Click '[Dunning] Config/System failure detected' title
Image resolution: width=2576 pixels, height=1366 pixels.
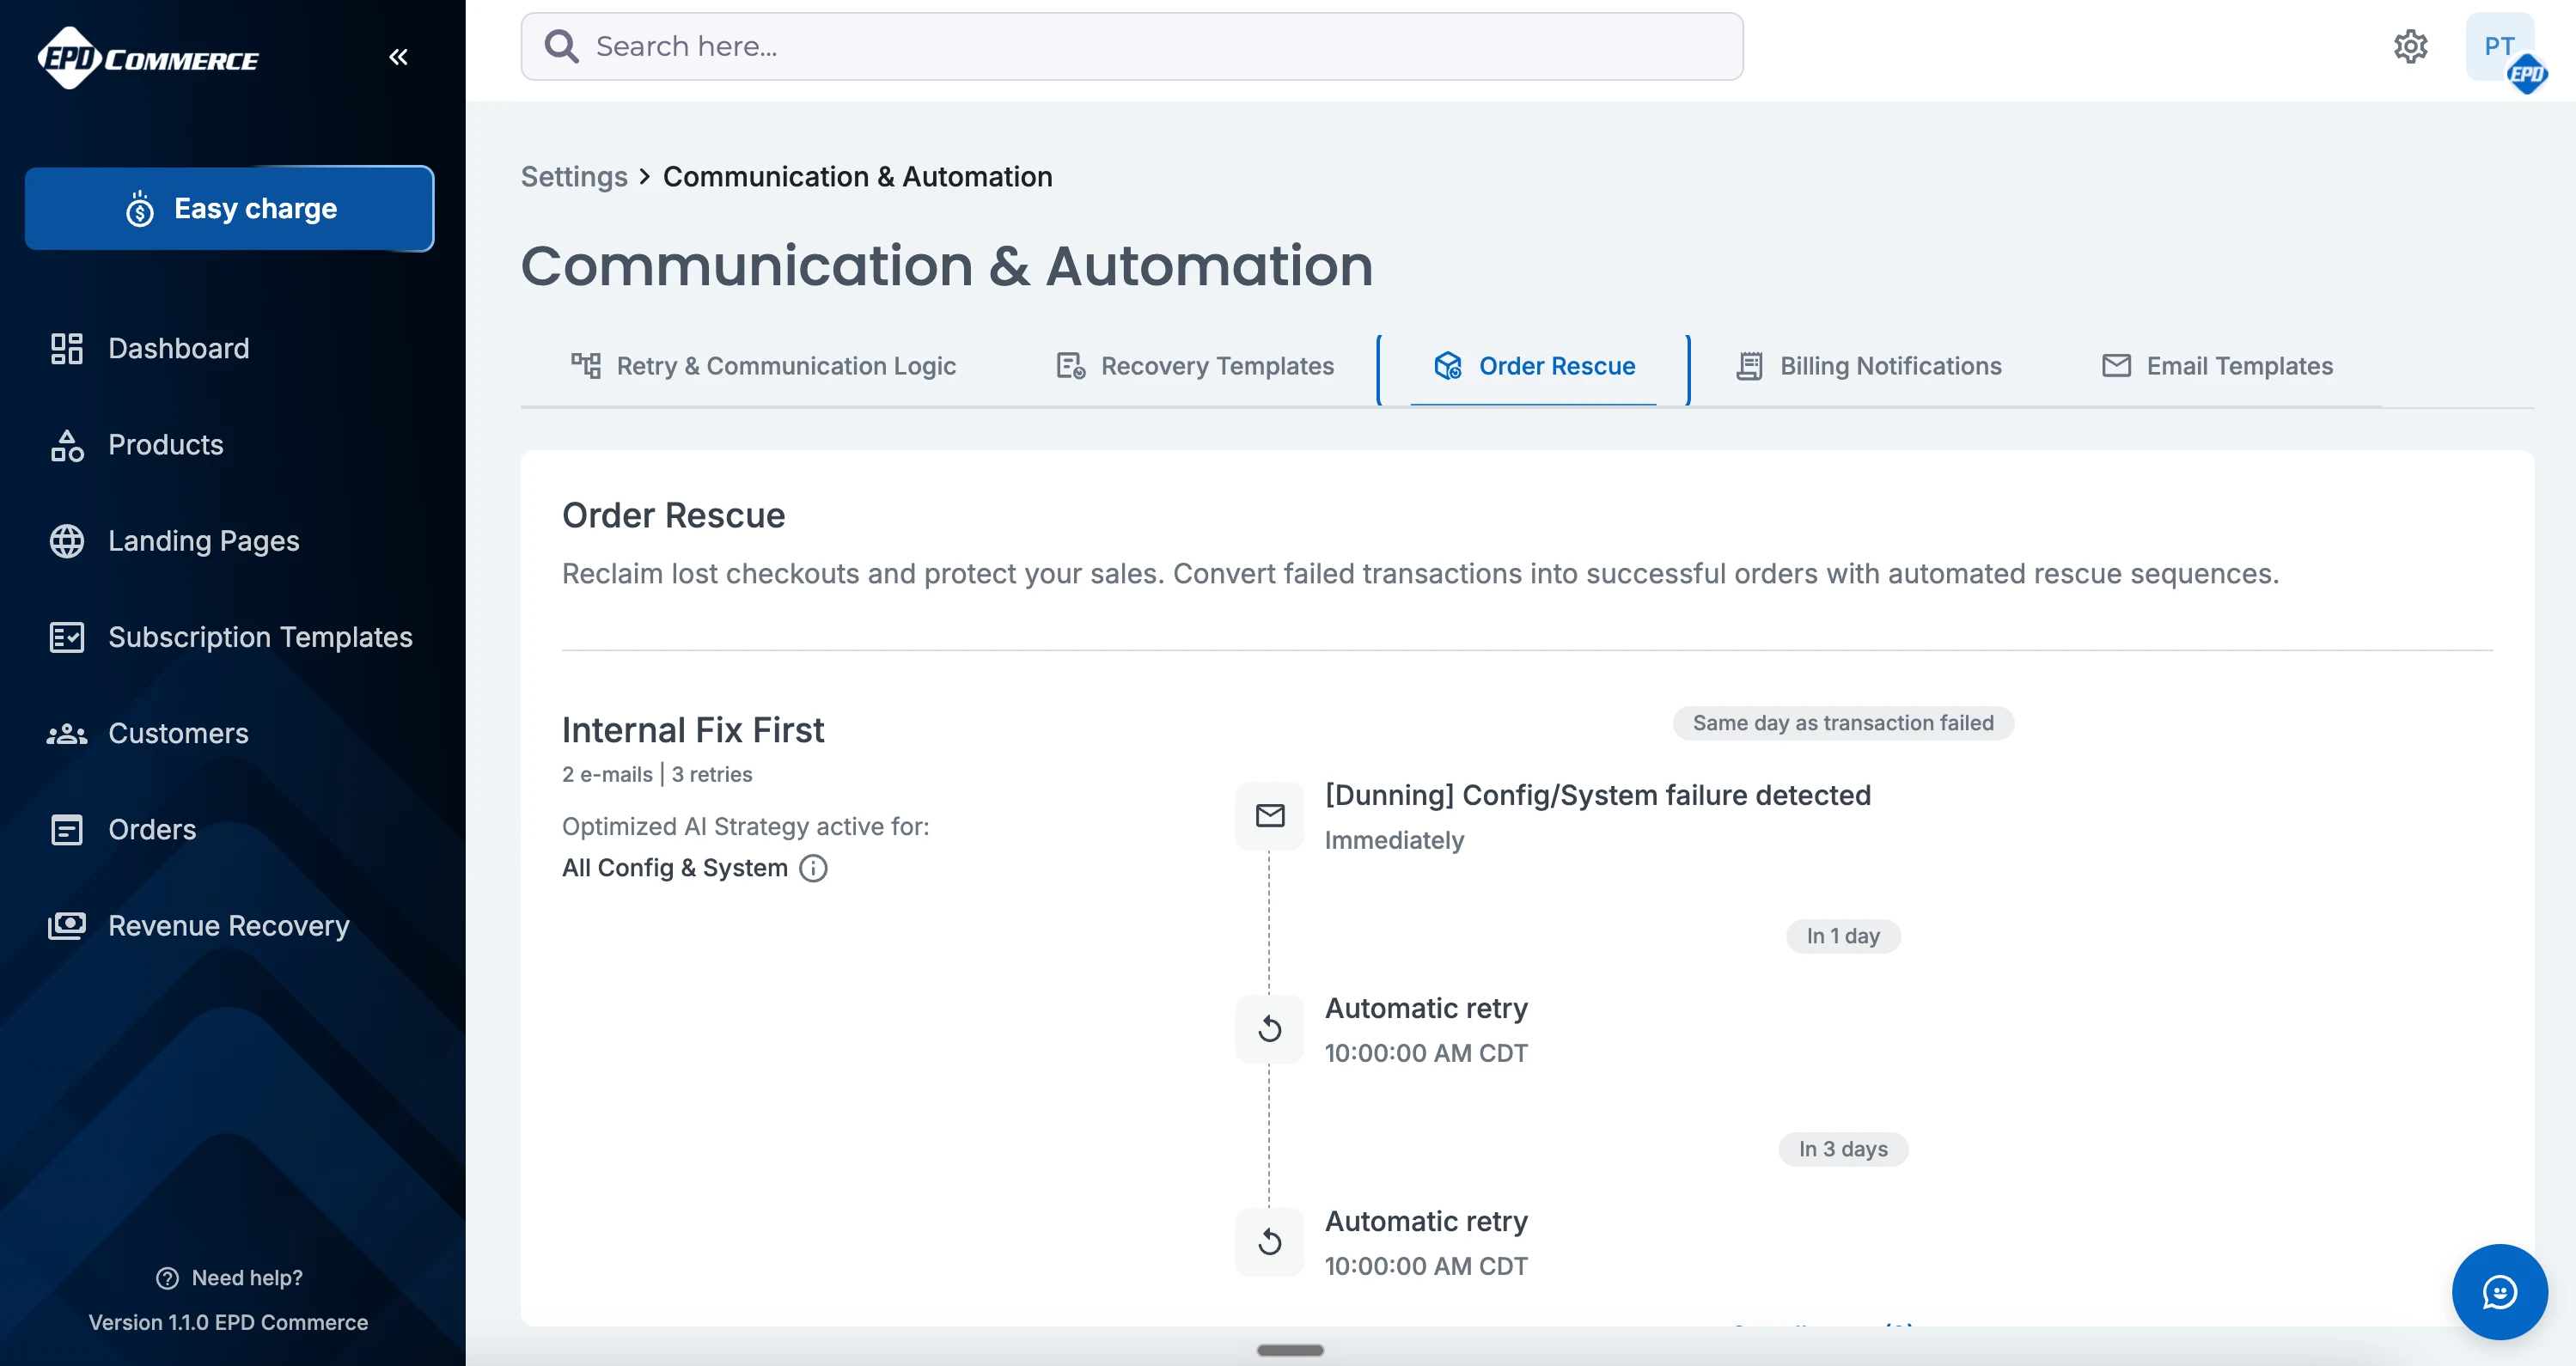1597,795
